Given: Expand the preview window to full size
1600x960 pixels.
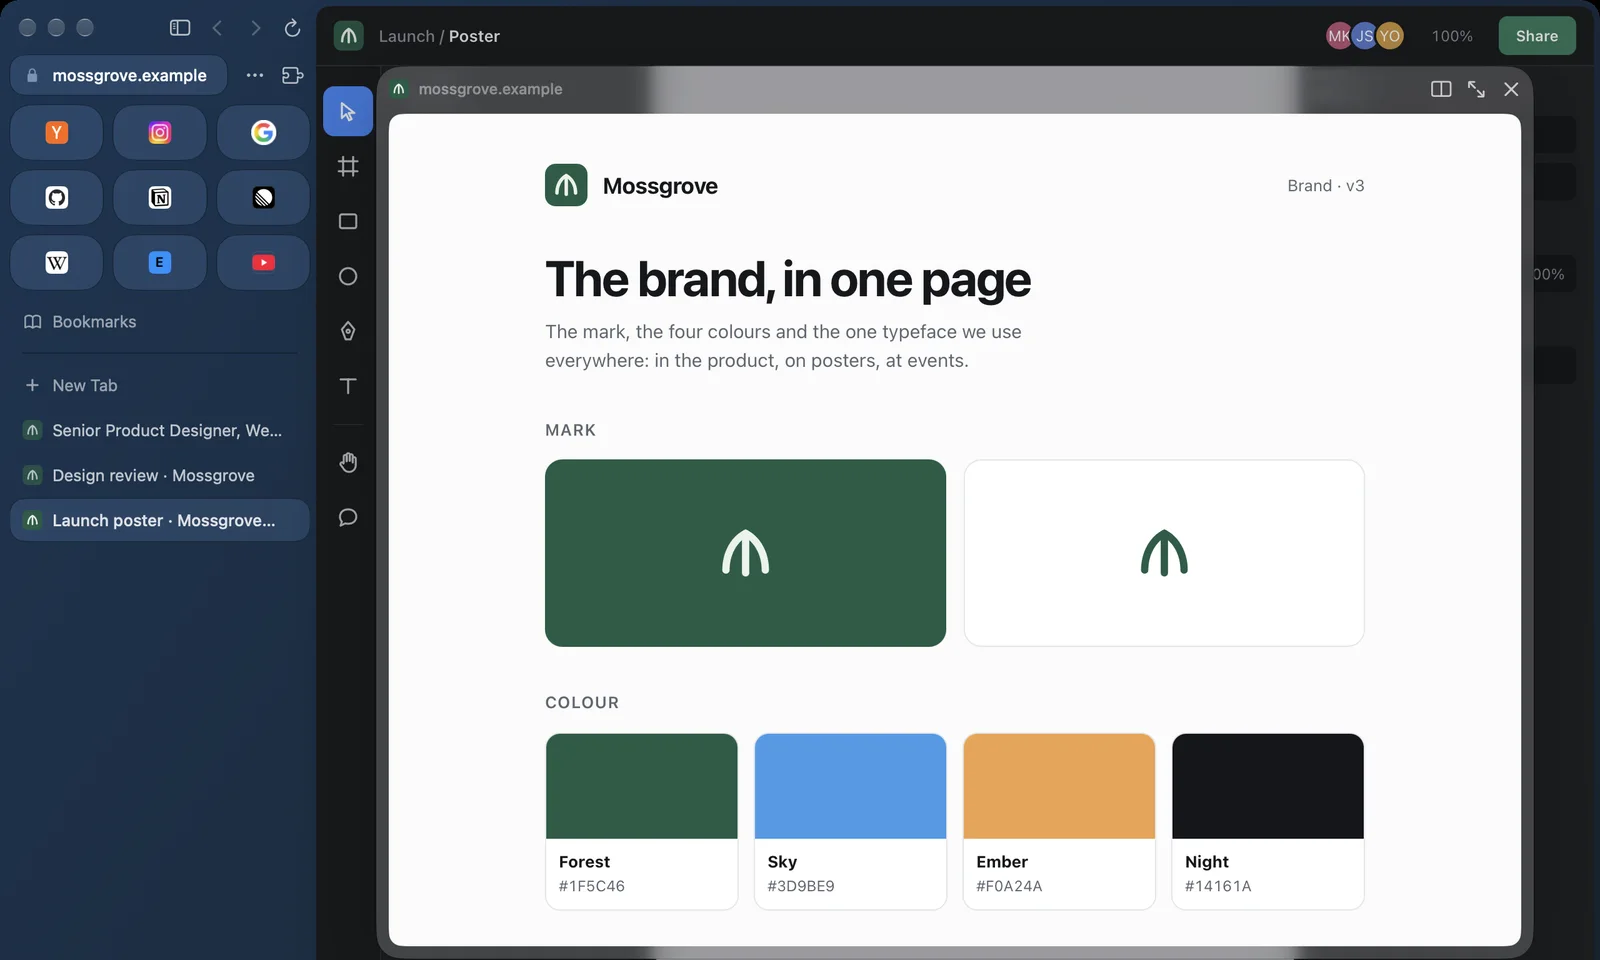Looking at the screenshot, I should (1476, 89).
